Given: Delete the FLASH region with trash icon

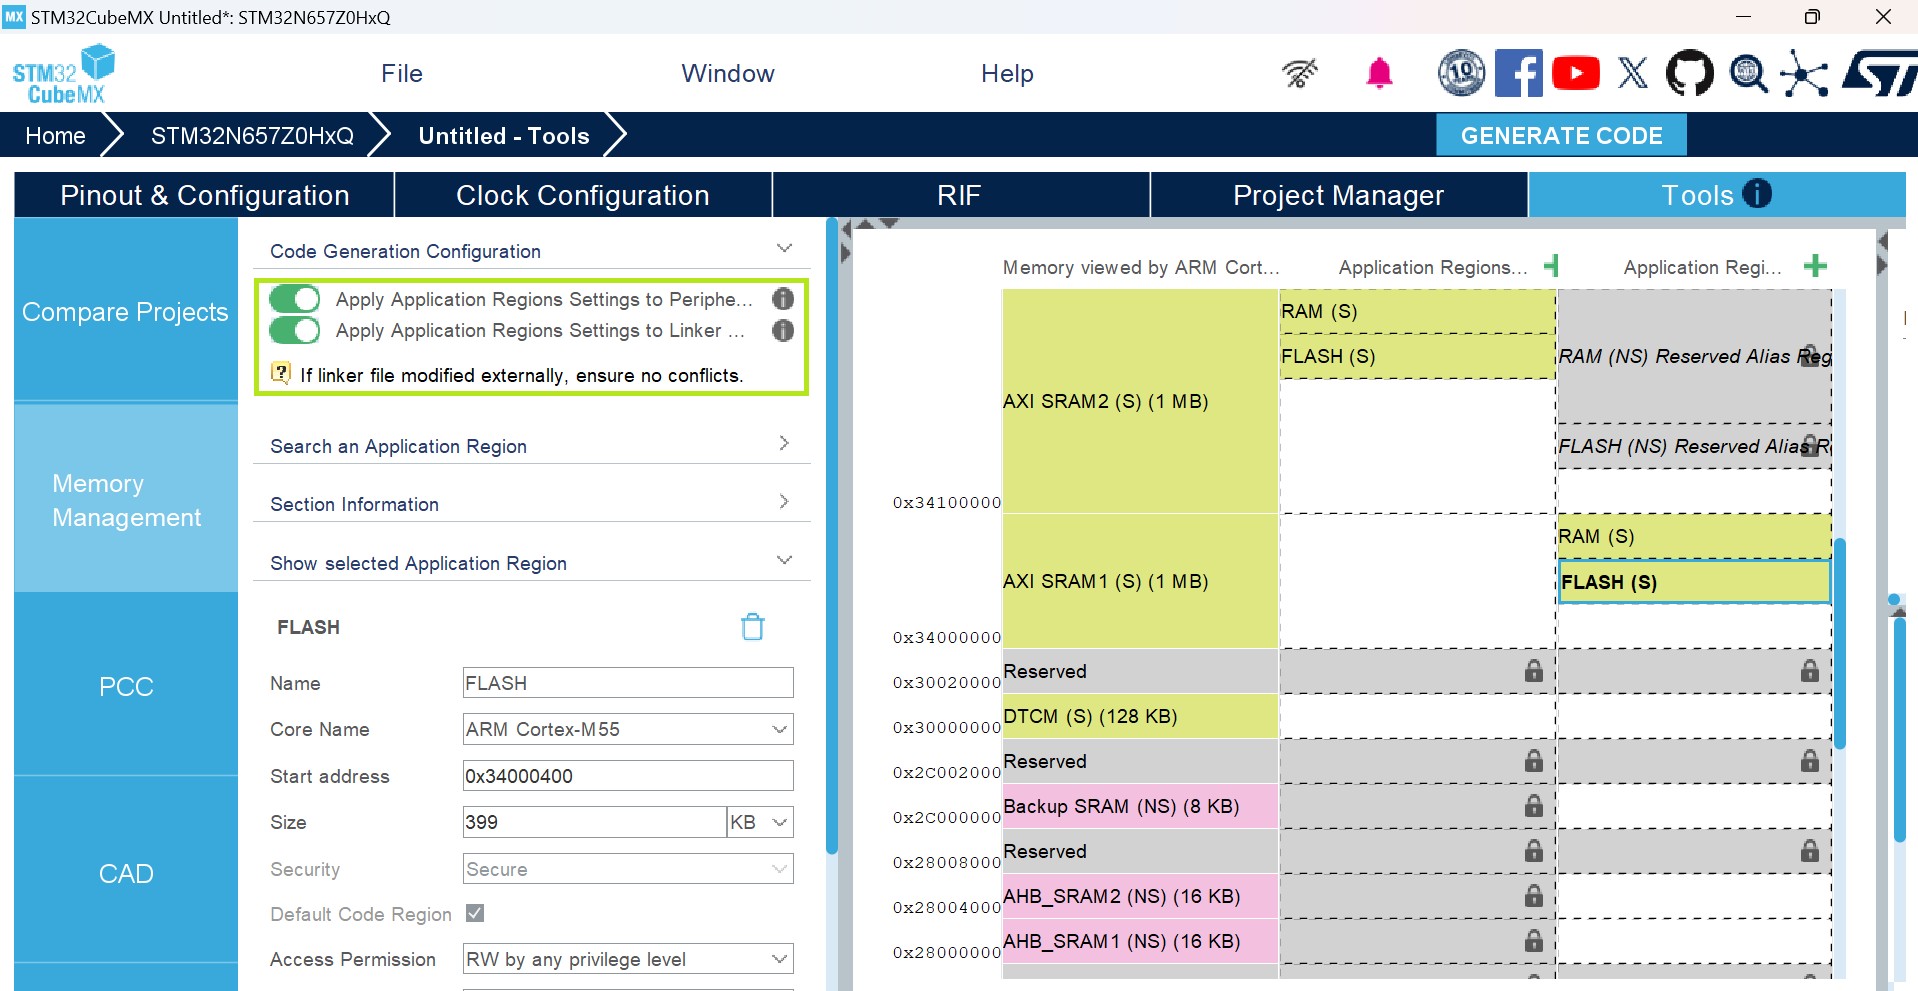Looking at the screenshot, I should click(753, 627).
